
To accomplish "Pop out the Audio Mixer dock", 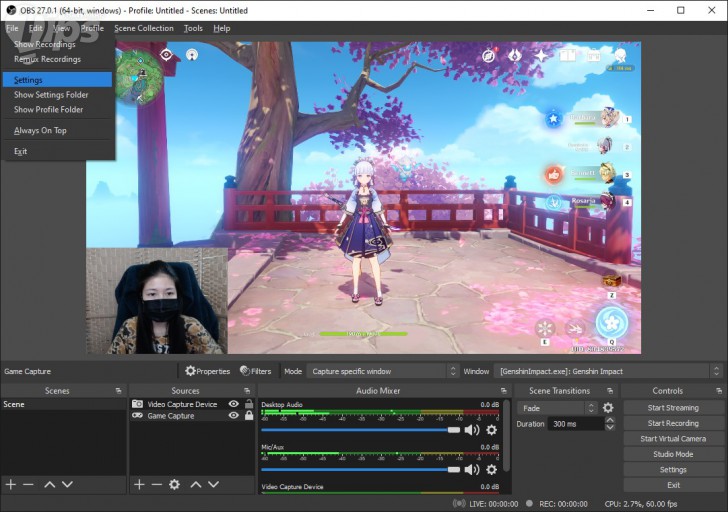I will pos(504,391).
